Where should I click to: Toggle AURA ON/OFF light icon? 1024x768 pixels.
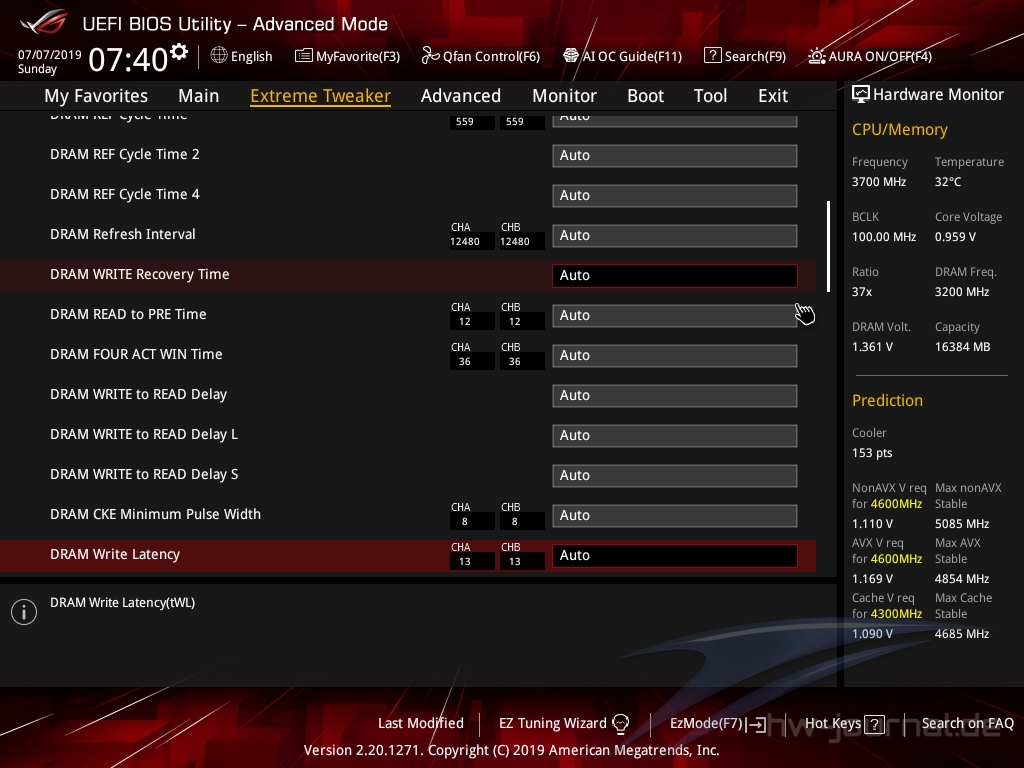[x=816, y=56]
